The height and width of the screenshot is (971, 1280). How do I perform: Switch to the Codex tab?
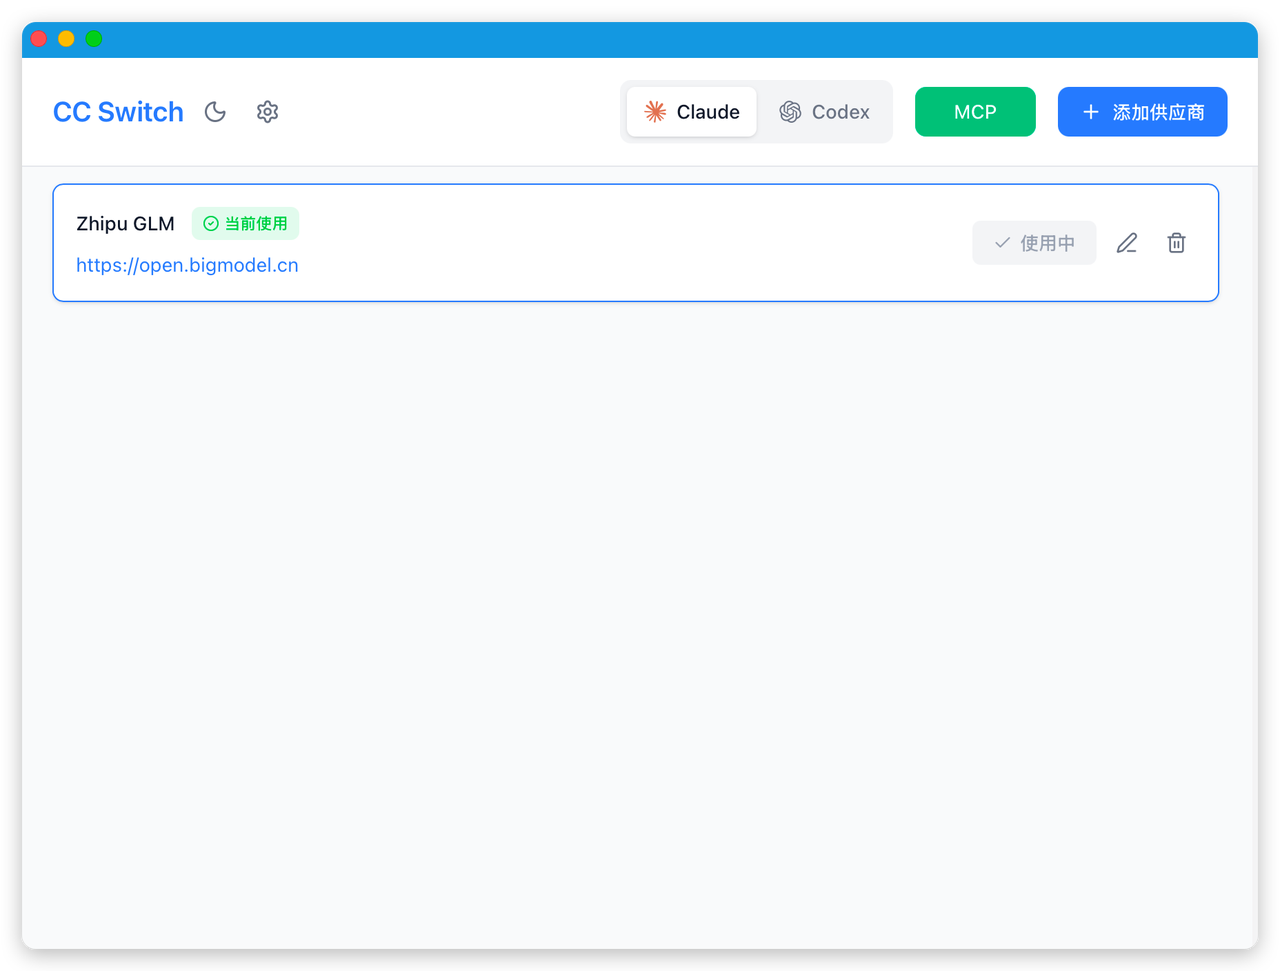coord(825,112)
